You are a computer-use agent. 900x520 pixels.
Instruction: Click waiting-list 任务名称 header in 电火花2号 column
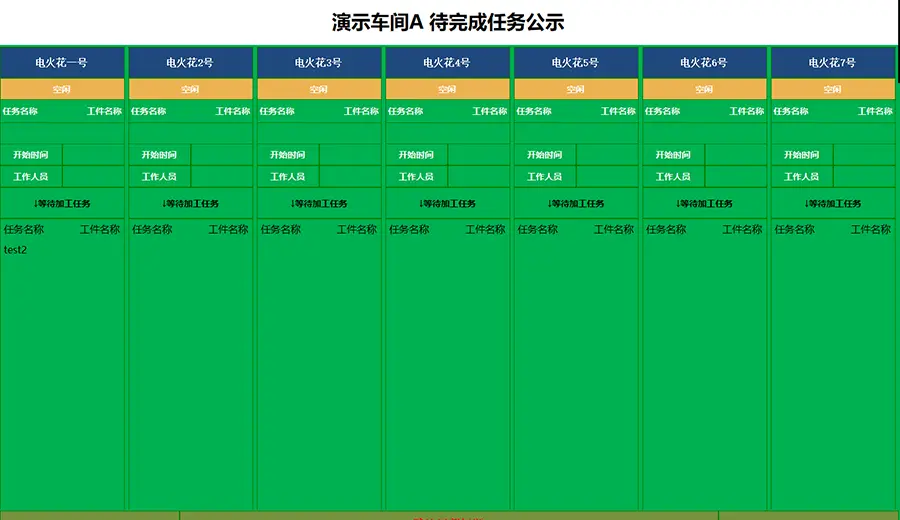point(152,230)
